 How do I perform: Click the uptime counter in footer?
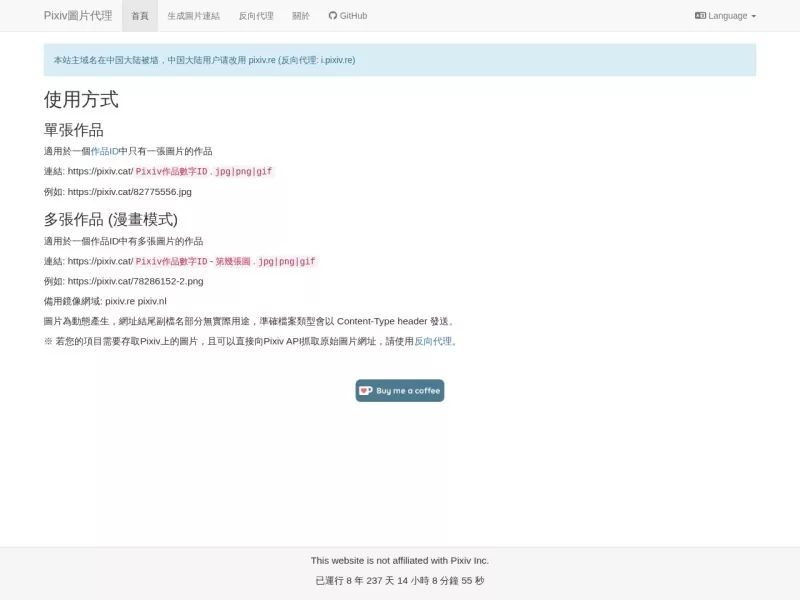click(400, 581)
